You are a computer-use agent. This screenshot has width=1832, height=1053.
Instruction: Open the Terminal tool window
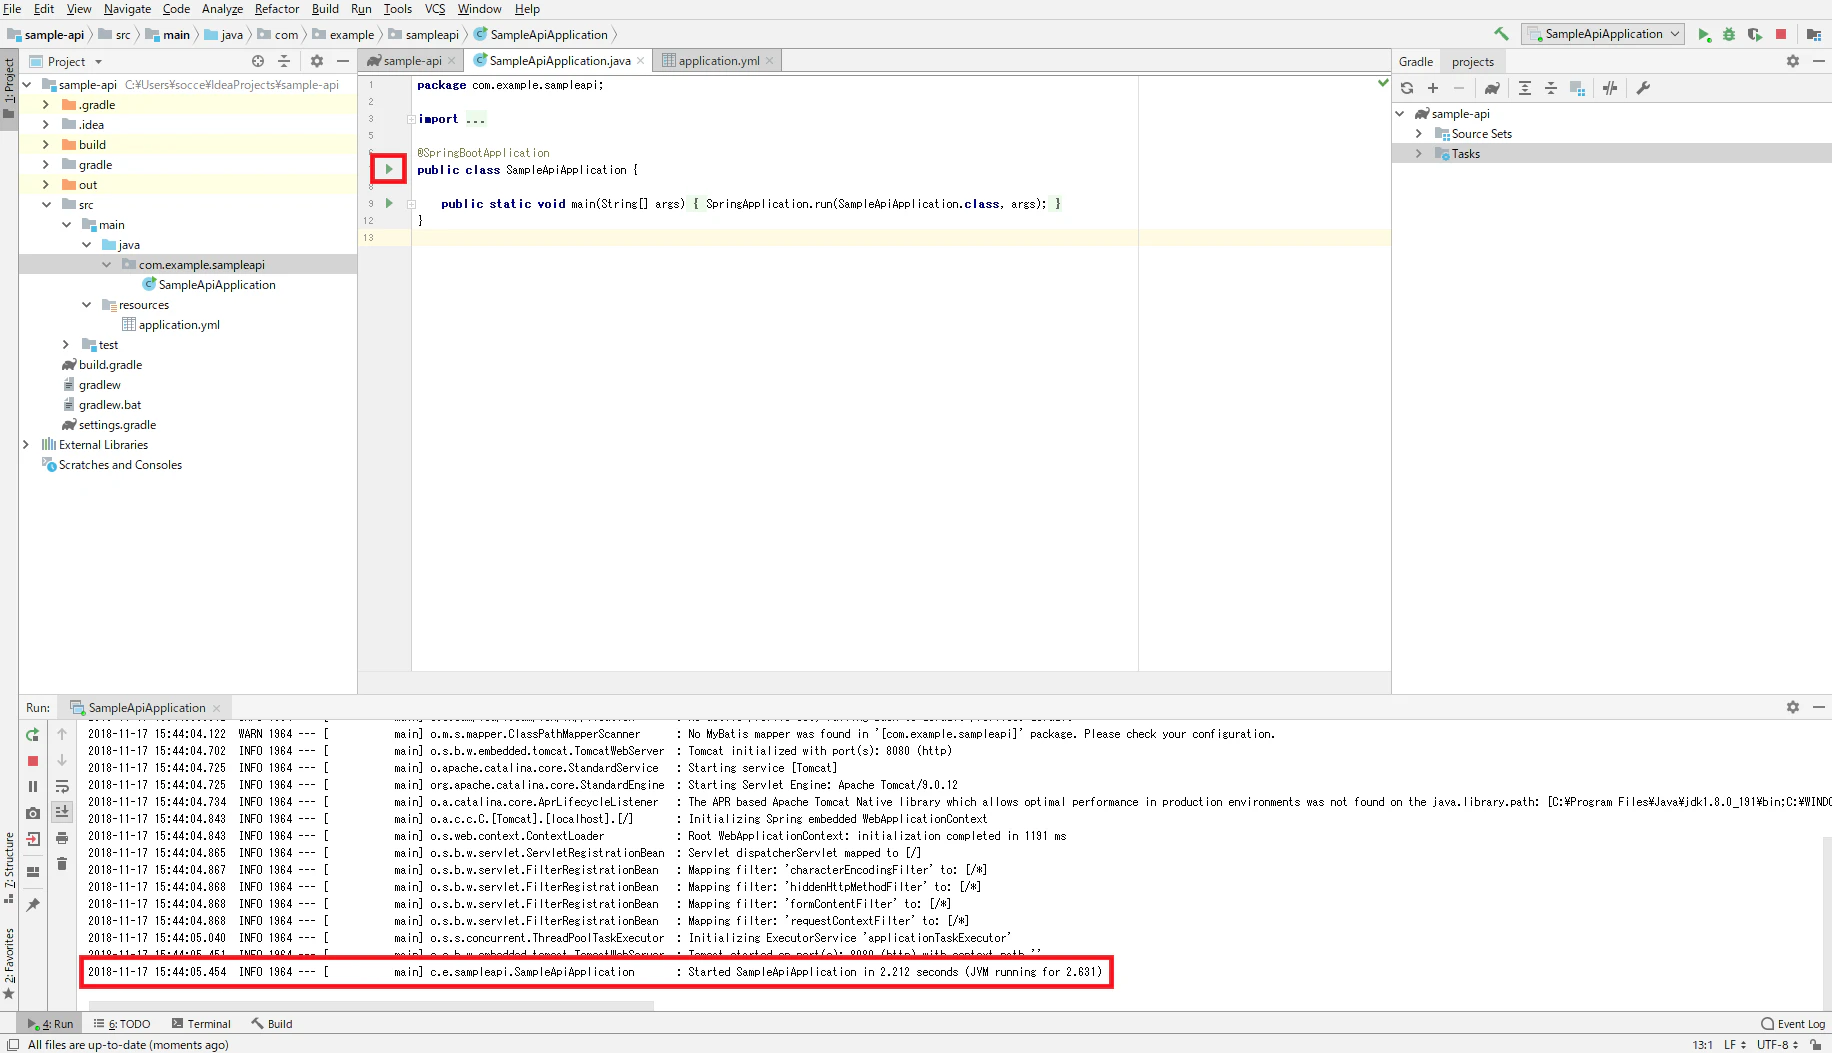tap(200, 1024)
